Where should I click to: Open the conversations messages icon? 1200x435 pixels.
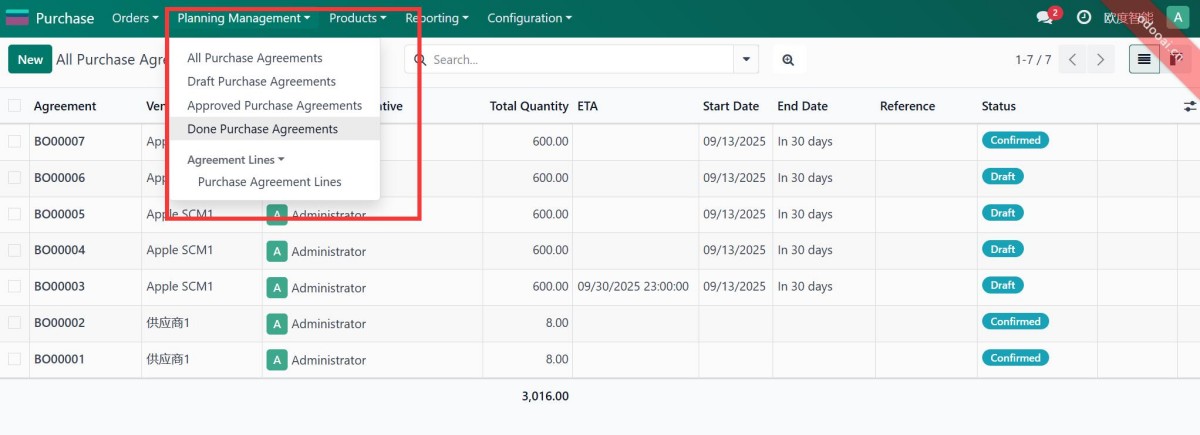(1045, 18)
